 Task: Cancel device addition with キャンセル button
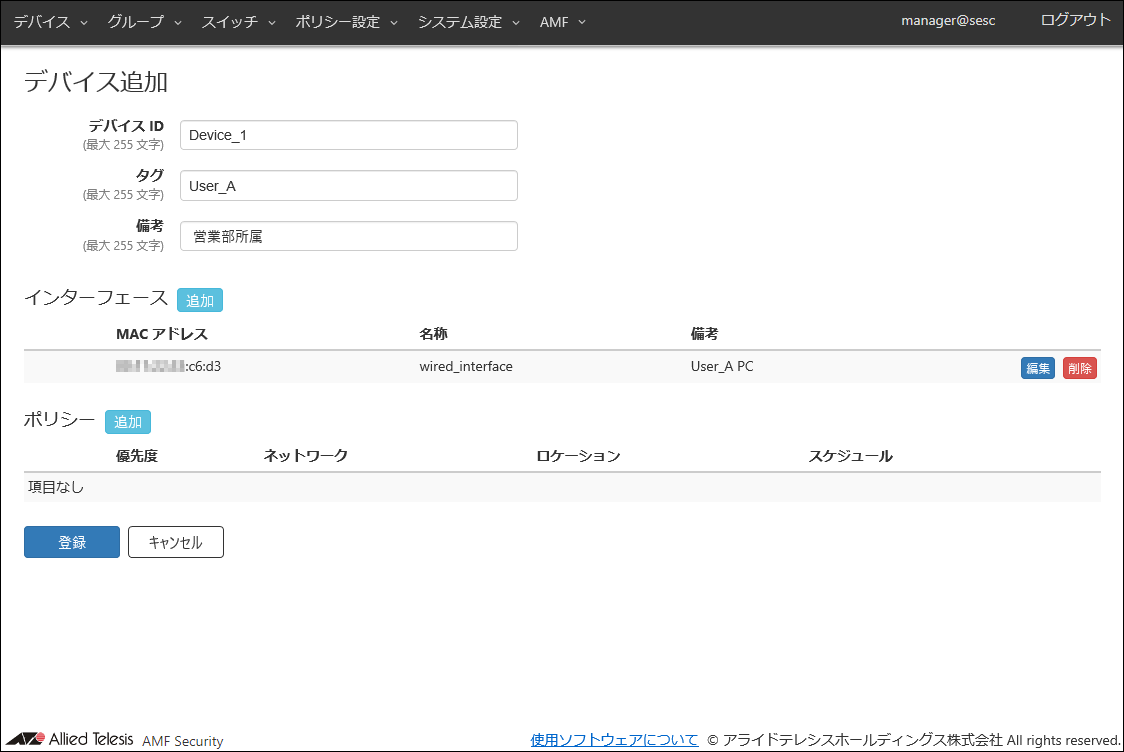coord(175,542)
